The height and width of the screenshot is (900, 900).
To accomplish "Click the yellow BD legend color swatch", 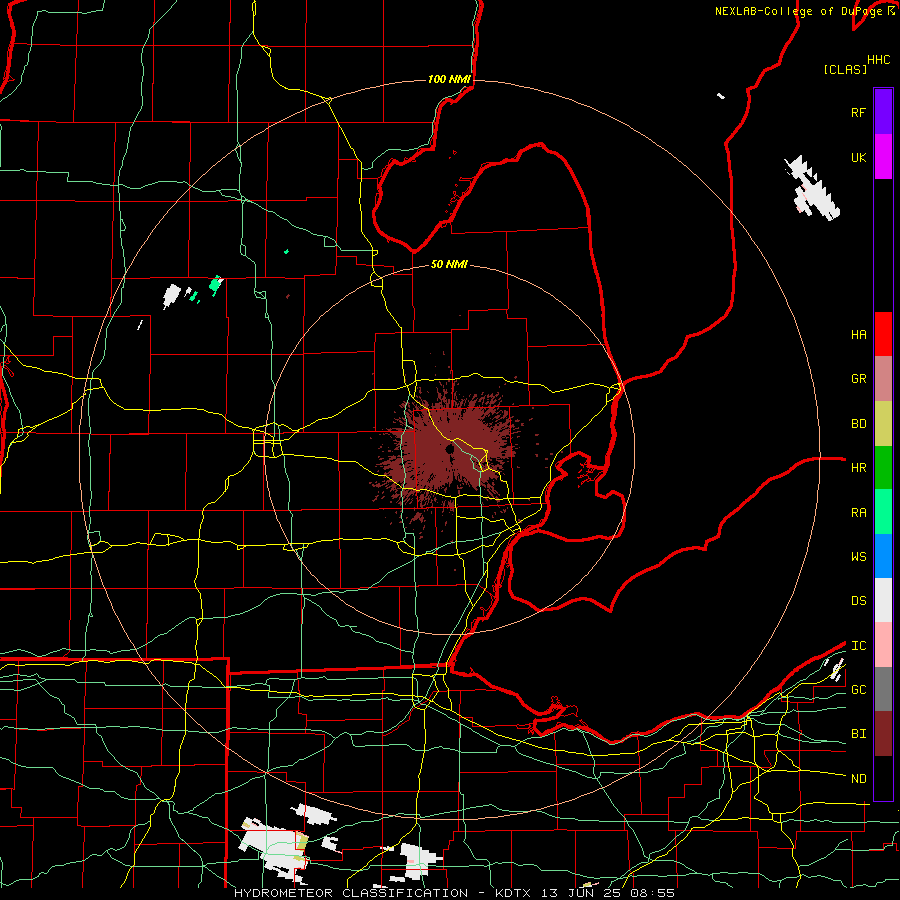I will pos(883,424).
